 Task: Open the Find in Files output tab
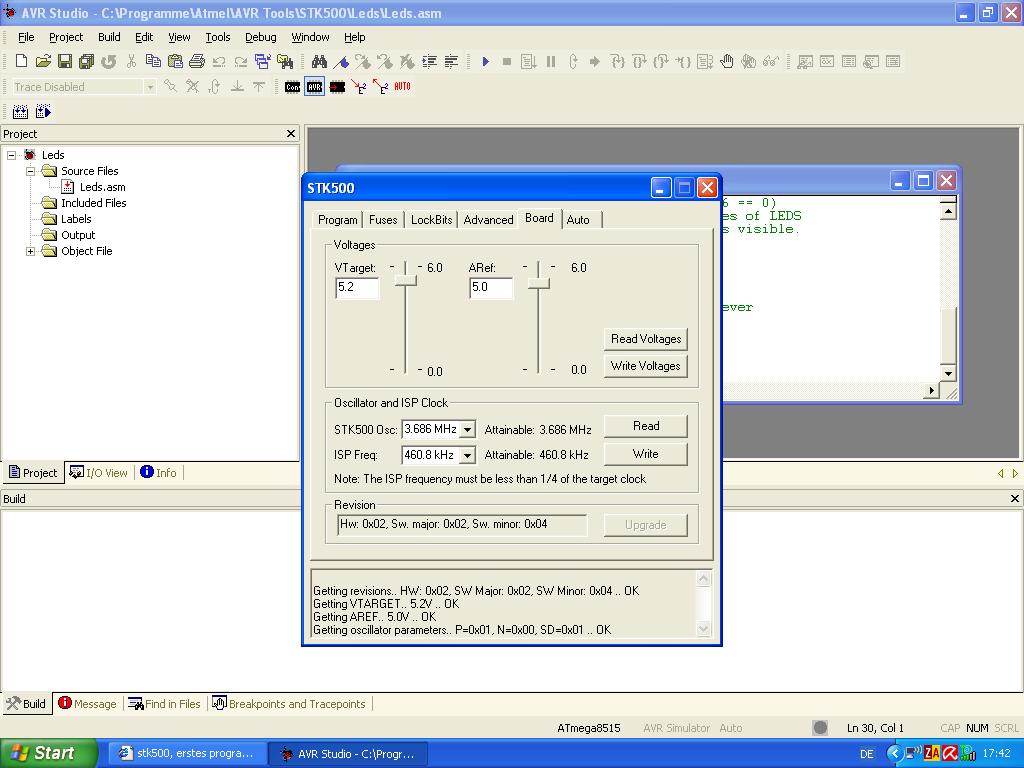coord(165,704)
